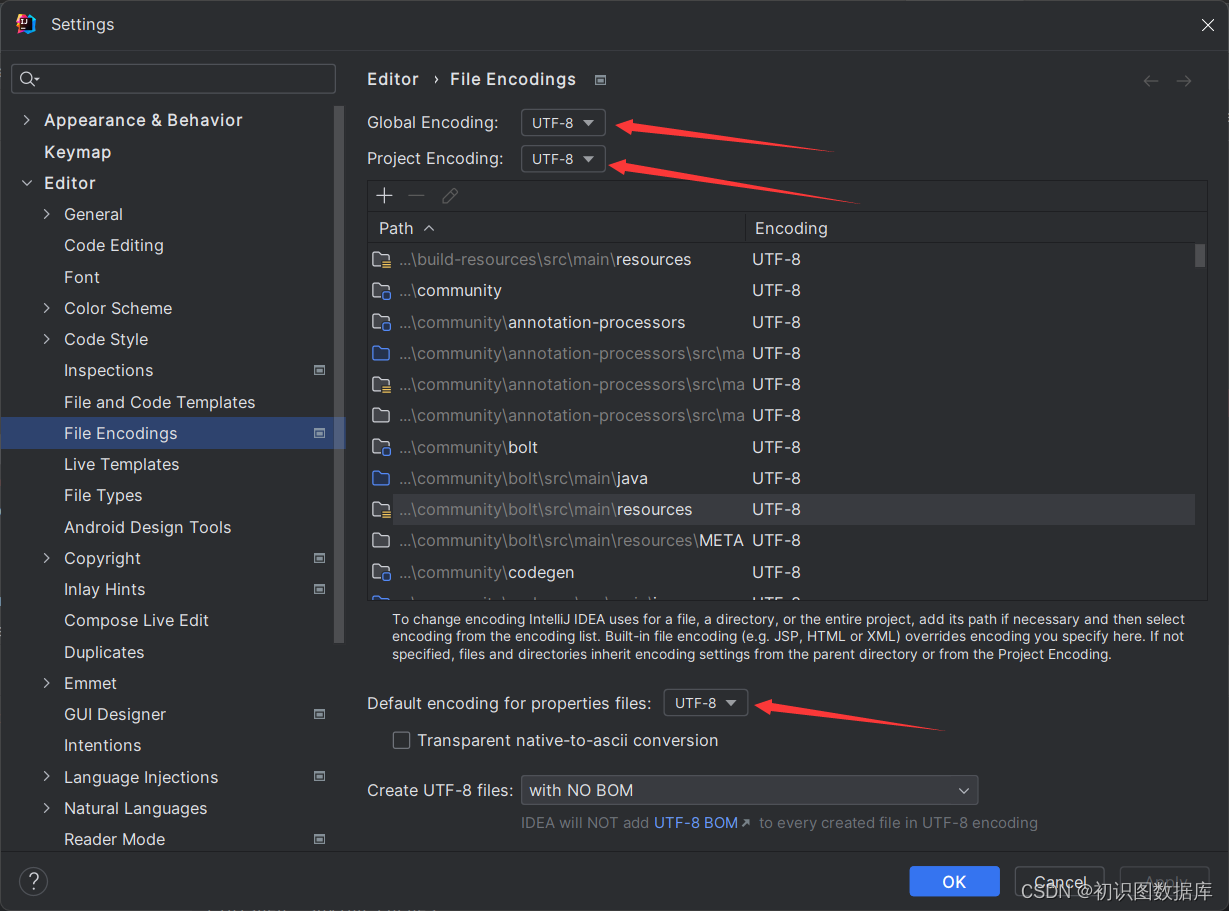Click in the settings search field
This screenshot has width=1229, height=911.
tap(174, 79)
